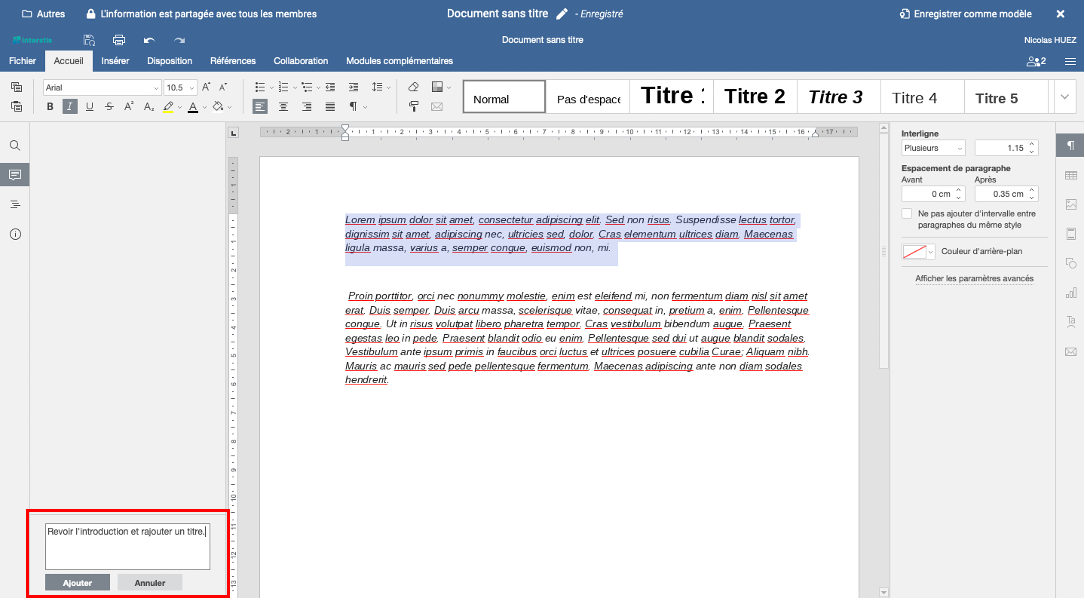Open image settings in right sidebar

pyautogui.click(x=1071, y=205)
